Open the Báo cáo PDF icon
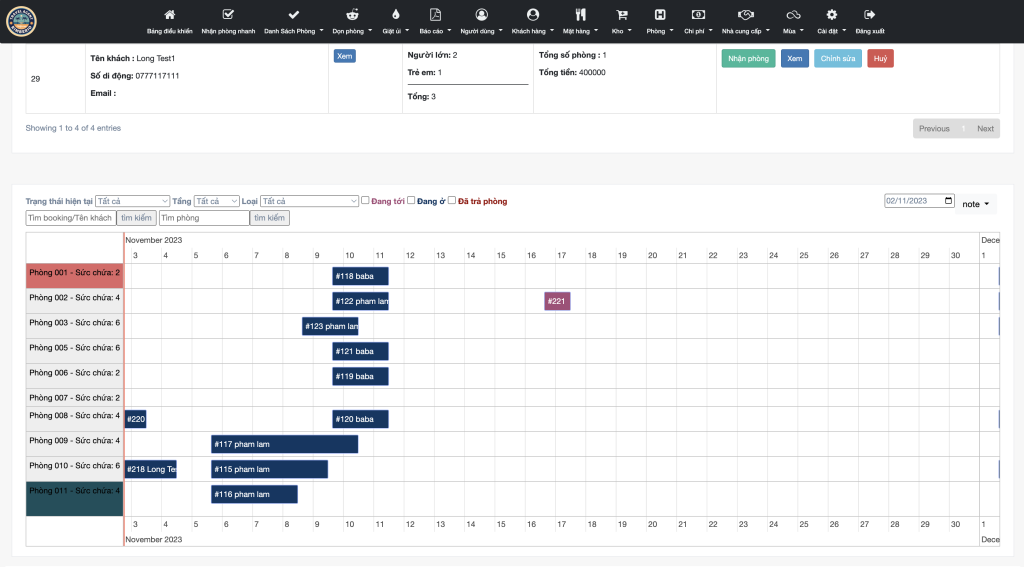This screenshot has height=567, width=1024. coord(435,14)
